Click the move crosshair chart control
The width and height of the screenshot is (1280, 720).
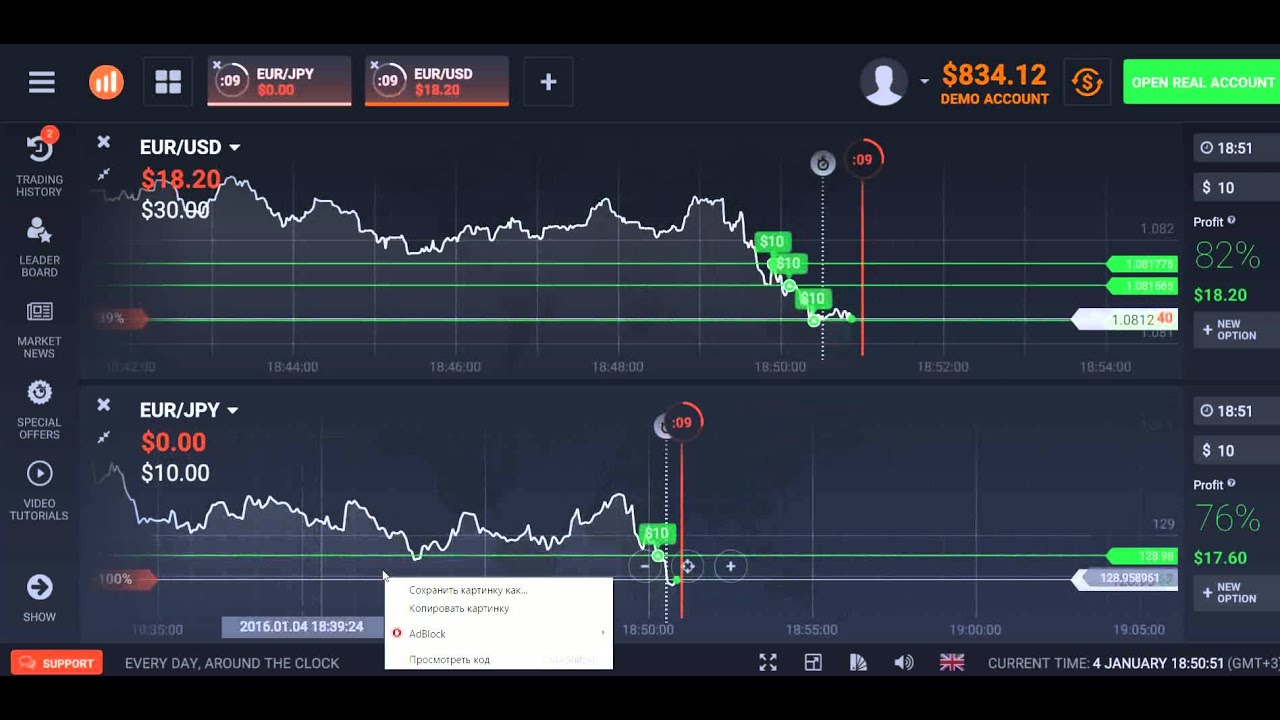688,566
